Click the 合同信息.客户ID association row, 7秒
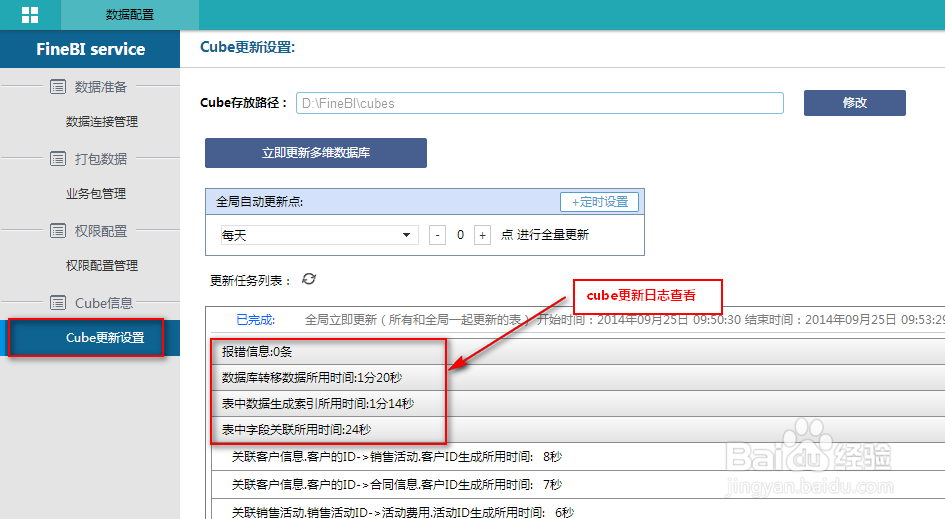The height and width of the screenshot is (519, 945). (579, 485)
